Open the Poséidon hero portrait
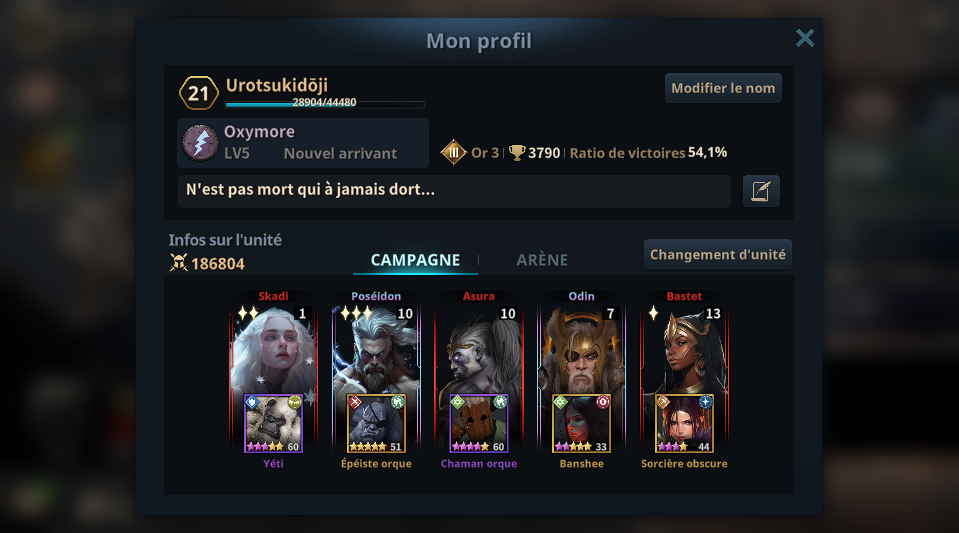959x533 pixels. pyautogui.click(x=376, y=349)
